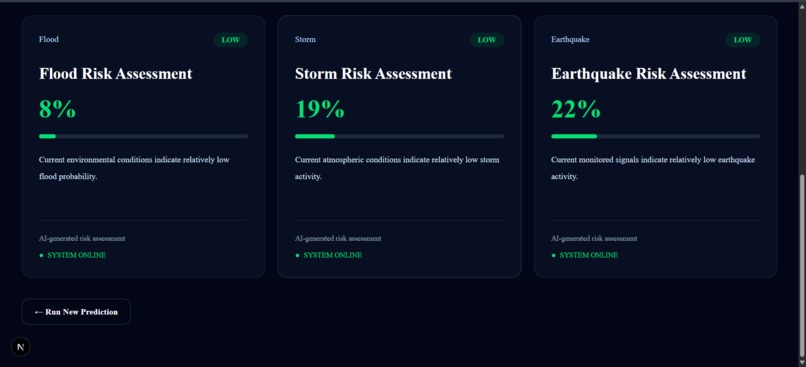Image resolution: width=806 pixels, height=367 pixels.
Task: Click the low earthquake activity description
Action: click(653, 168)
